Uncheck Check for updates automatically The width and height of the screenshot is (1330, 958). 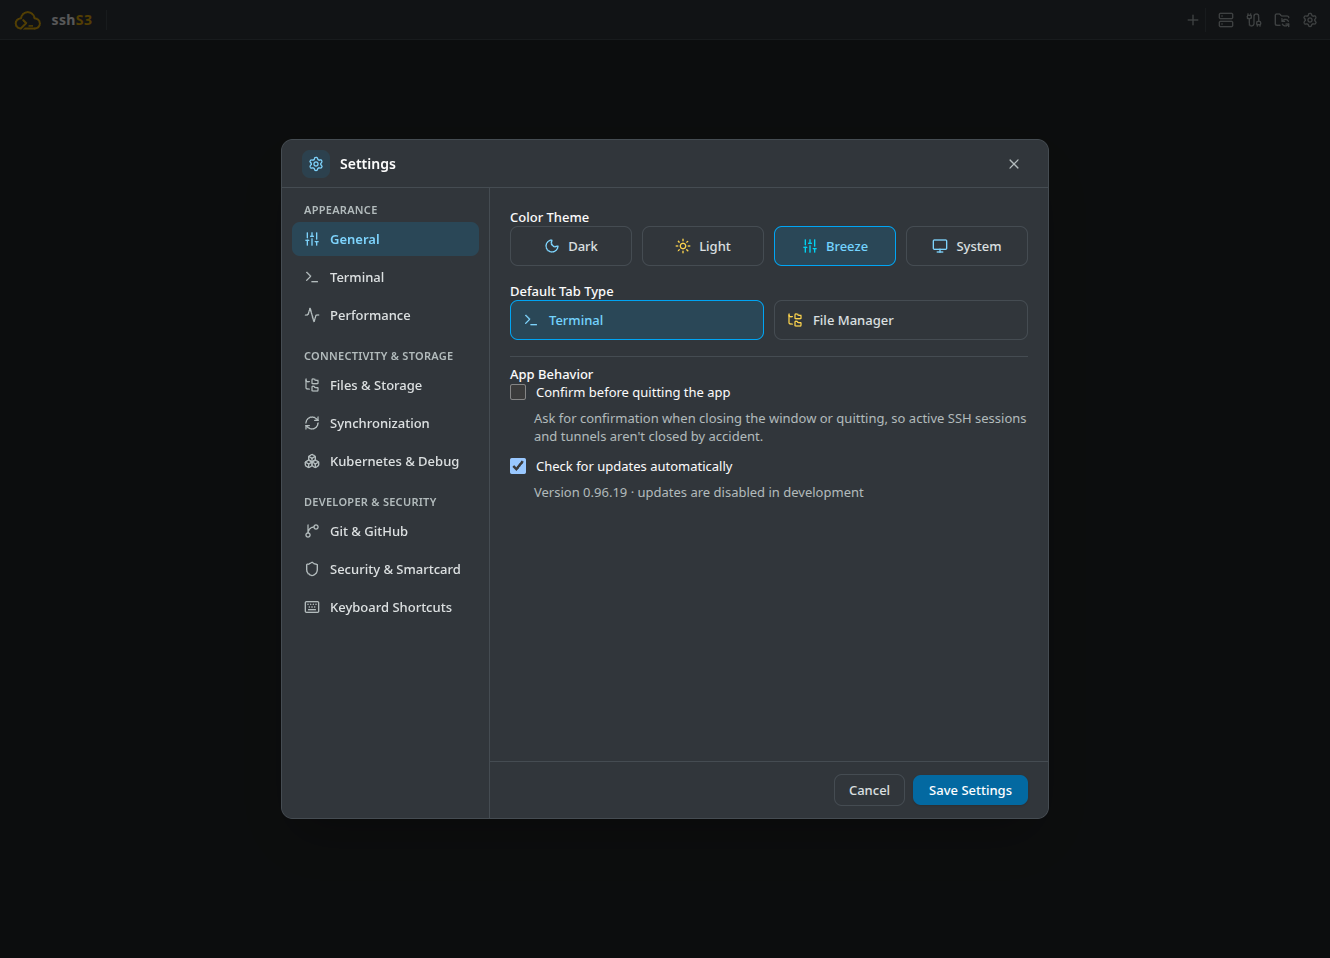pyautogui.click(x=518, y=466)
